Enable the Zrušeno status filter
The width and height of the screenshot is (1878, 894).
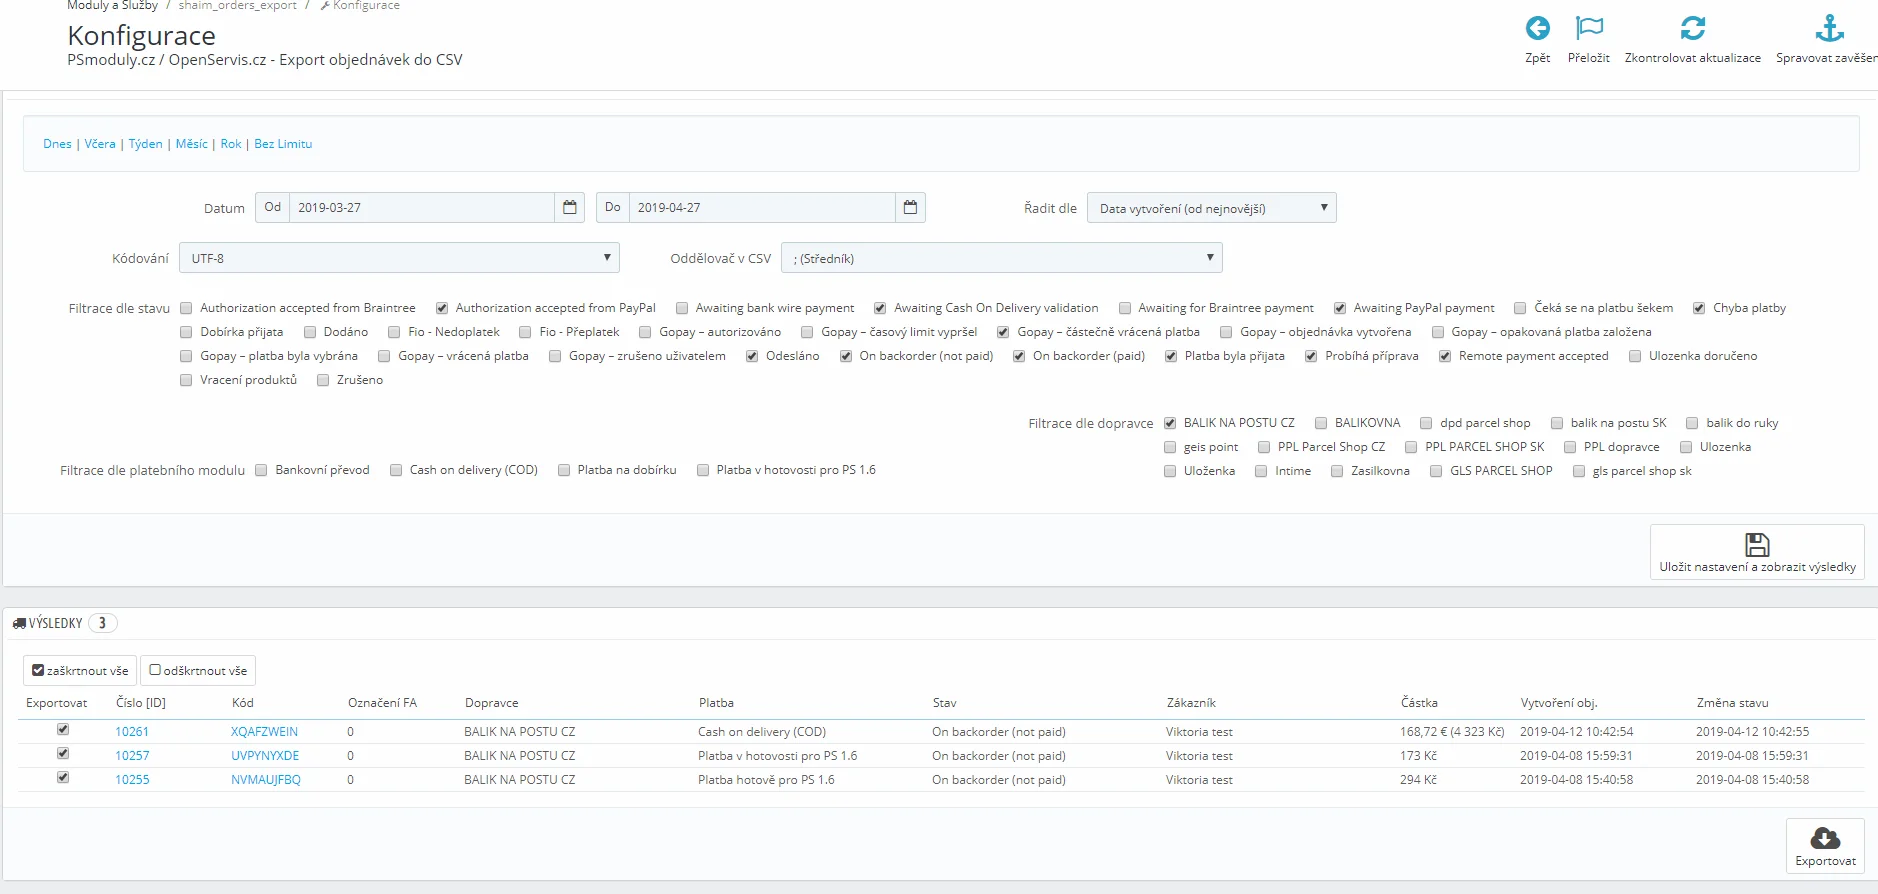323,380
